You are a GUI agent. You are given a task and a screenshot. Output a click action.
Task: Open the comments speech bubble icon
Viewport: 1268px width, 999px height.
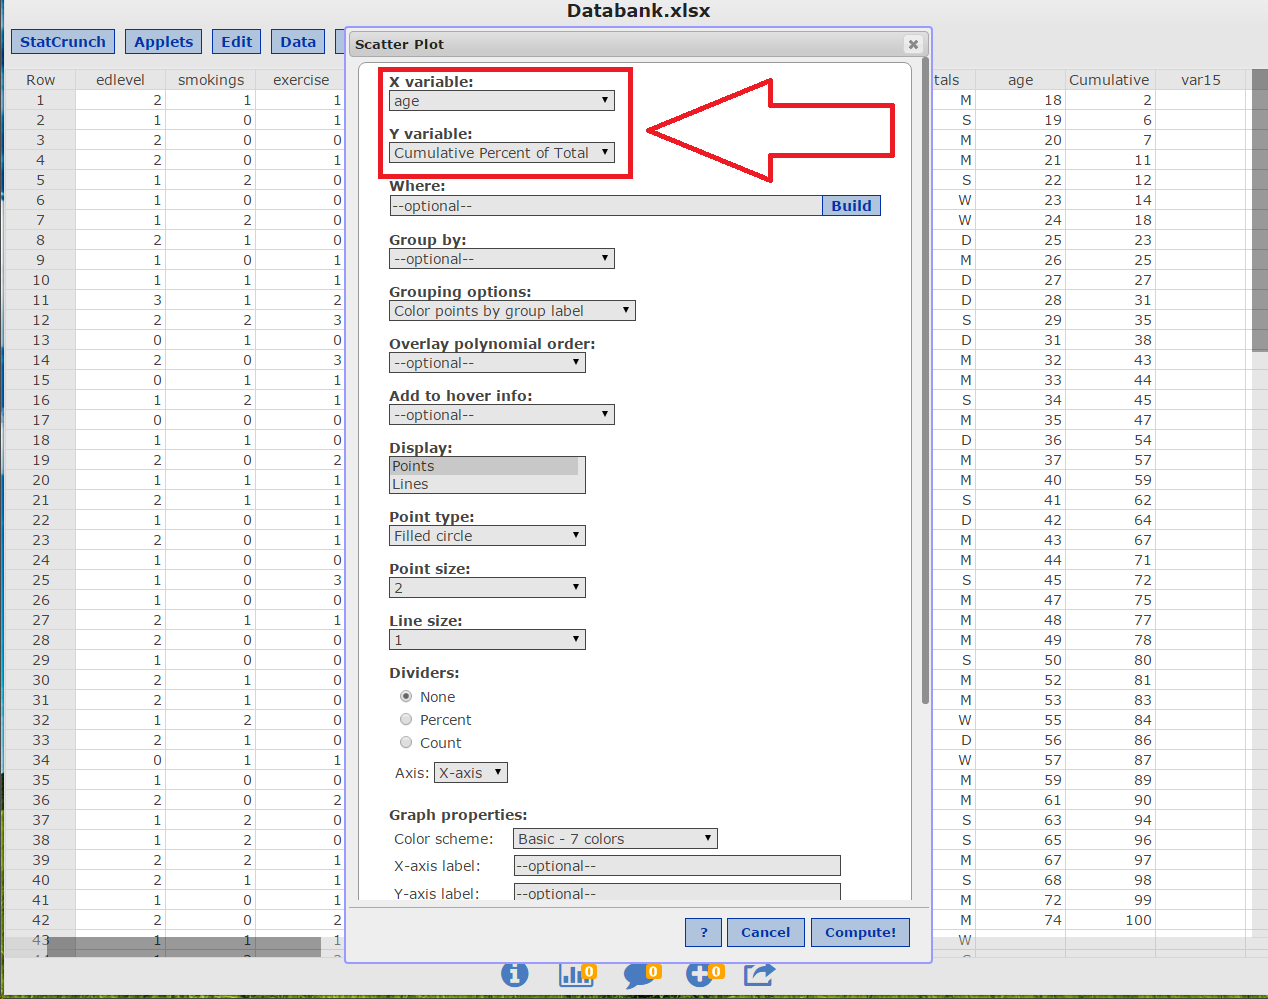point(640,974)
